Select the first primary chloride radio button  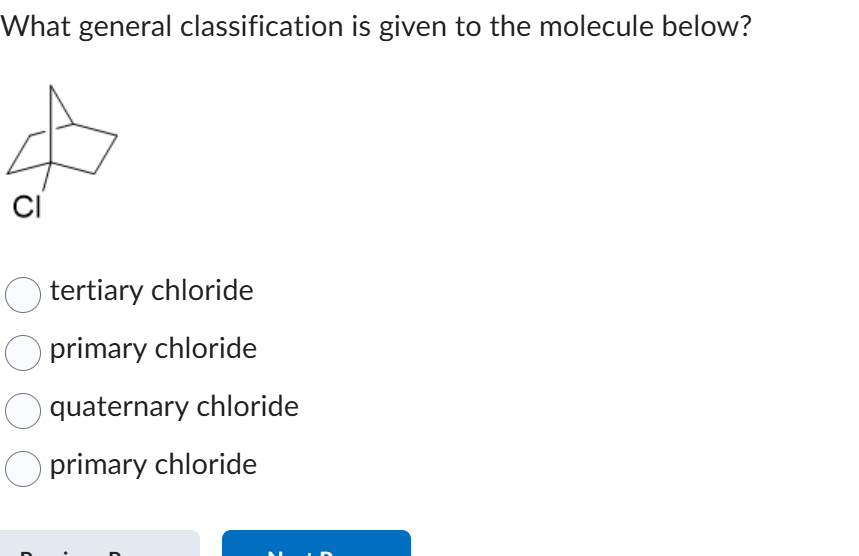(23, 351)
